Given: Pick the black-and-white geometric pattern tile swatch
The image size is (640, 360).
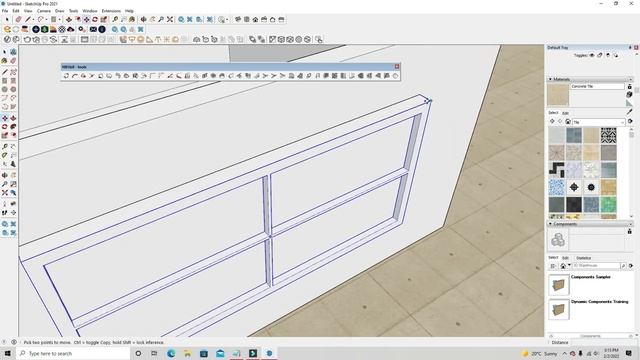Looking at the screenshot, I should coord(608,136).
